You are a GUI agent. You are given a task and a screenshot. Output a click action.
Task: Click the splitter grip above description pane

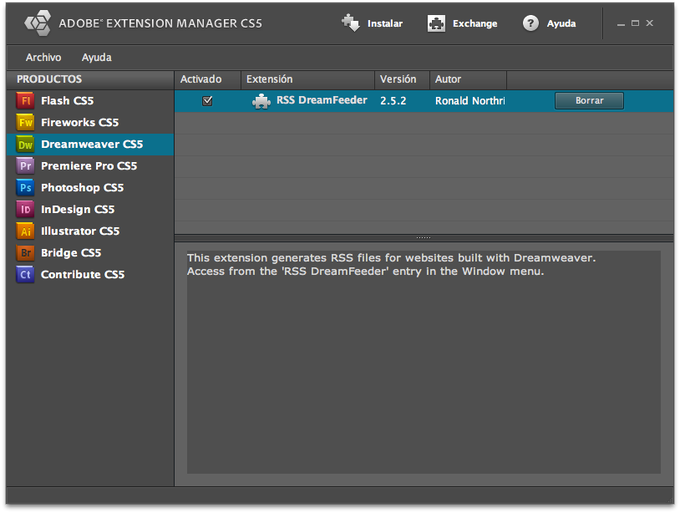pyautogui.click(x=423, y=238)
